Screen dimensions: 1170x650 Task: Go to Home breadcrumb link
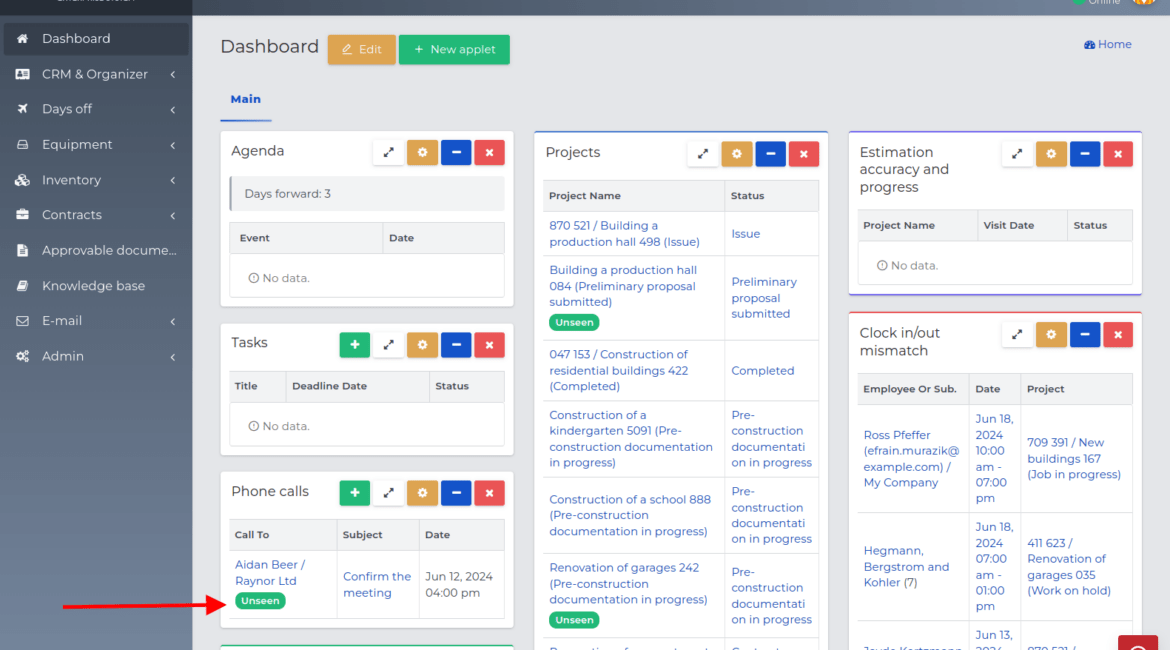tap(1108, 44)
